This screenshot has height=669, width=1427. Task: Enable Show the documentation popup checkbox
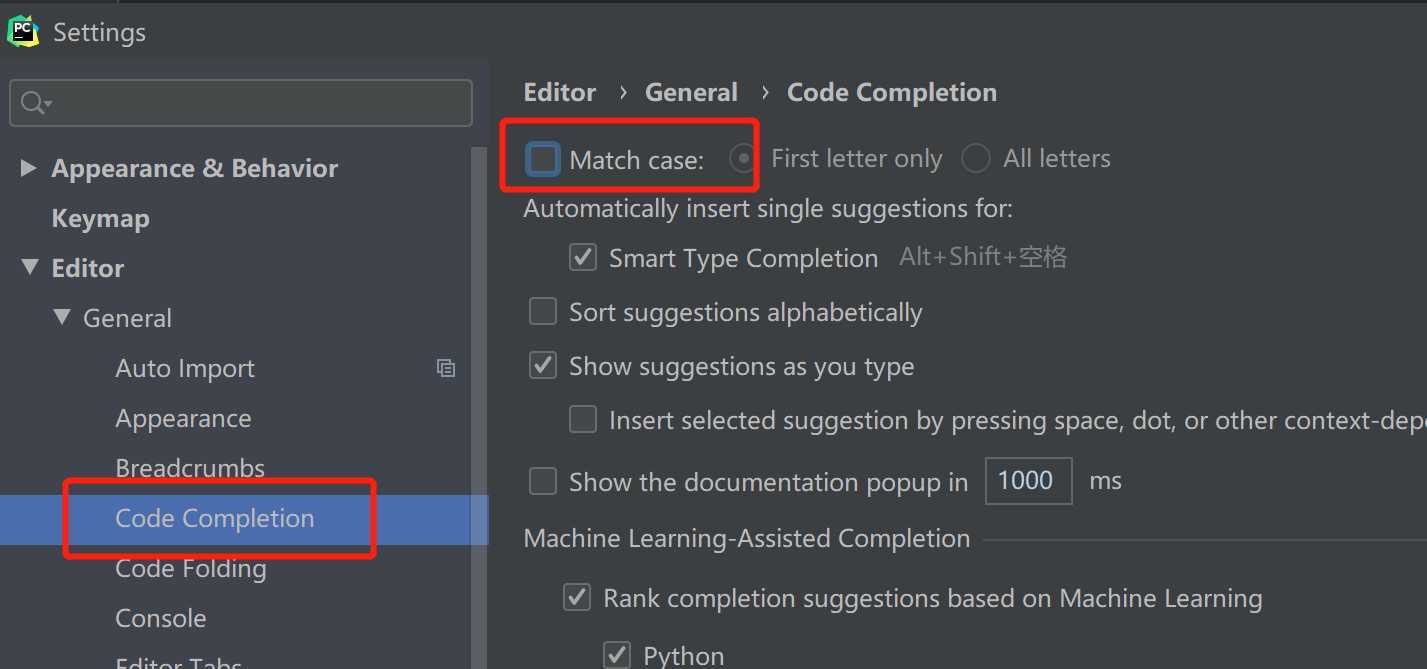click(543, 482)
